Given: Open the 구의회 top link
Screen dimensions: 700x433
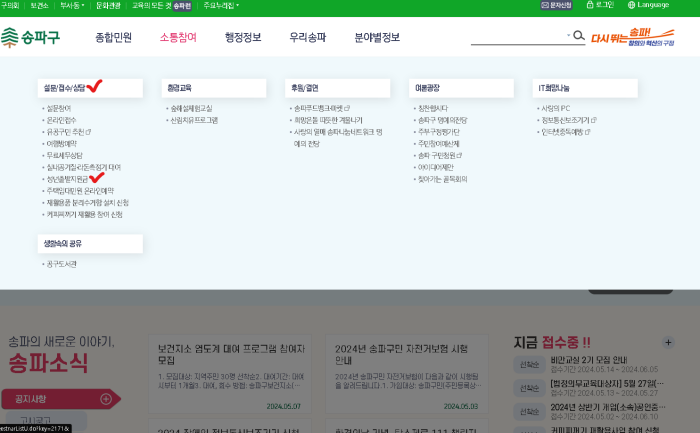Looking at the screenshot, I should [9, 5].
